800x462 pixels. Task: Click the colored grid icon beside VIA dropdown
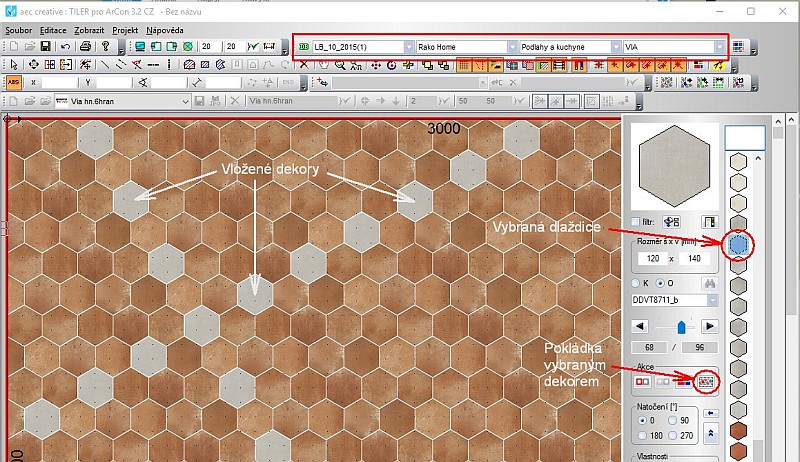[x=738, y=47]
